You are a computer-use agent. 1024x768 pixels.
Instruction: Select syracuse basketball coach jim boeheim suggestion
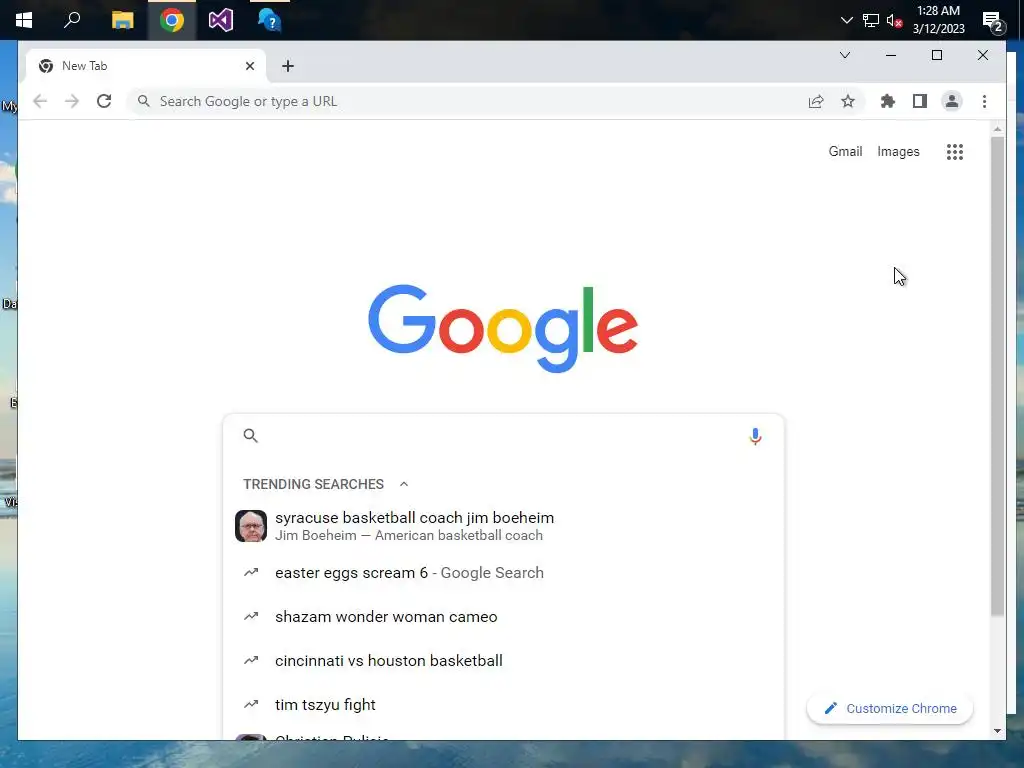[503, 526]
